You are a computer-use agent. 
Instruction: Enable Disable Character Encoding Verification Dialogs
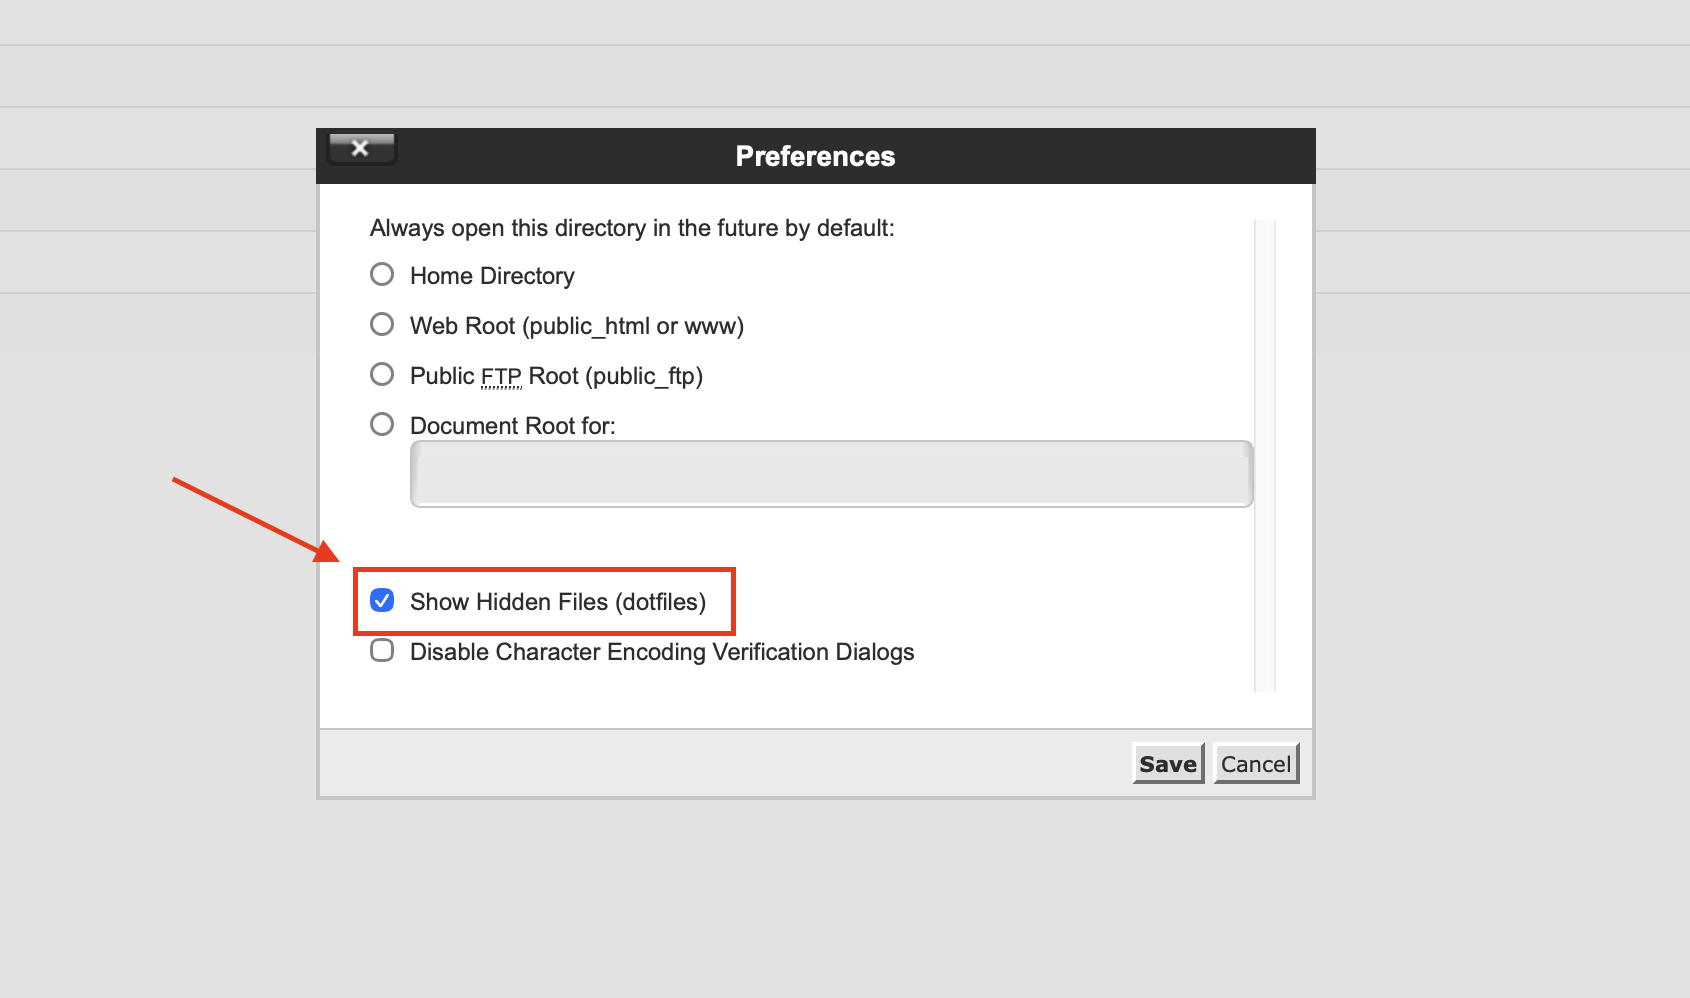tap(381, 651)
